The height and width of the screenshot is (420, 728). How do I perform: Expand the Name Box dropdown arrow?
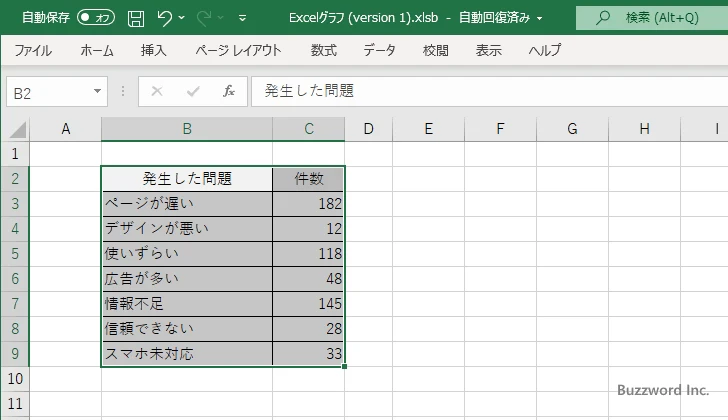click(x=98, y=91)
